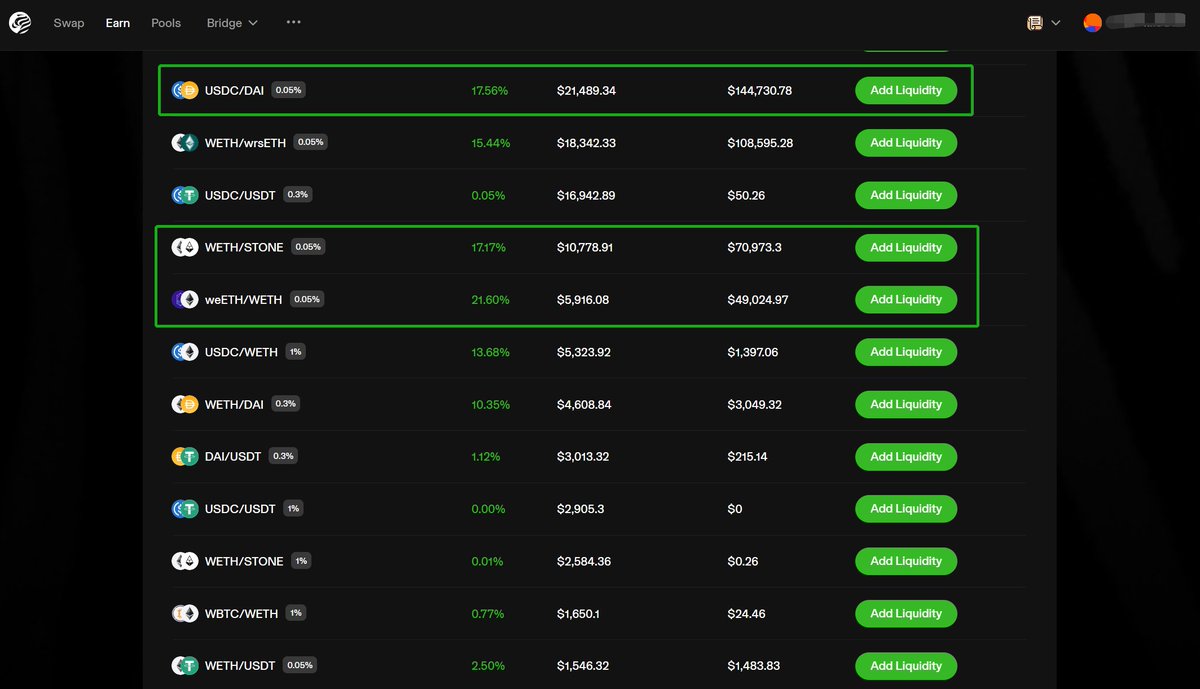Click the site logo icon

coord(20,22)
